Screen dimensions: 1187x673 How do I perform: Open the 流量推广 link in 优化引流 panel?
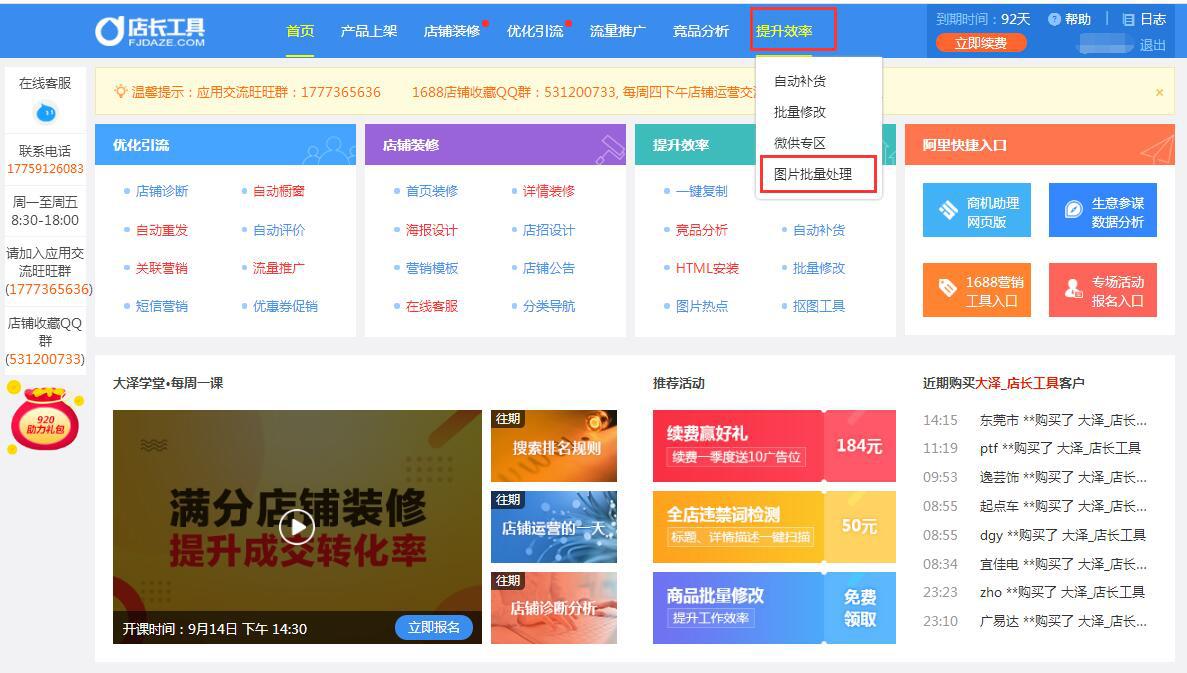pyautogui.click(x=279, y=268)
